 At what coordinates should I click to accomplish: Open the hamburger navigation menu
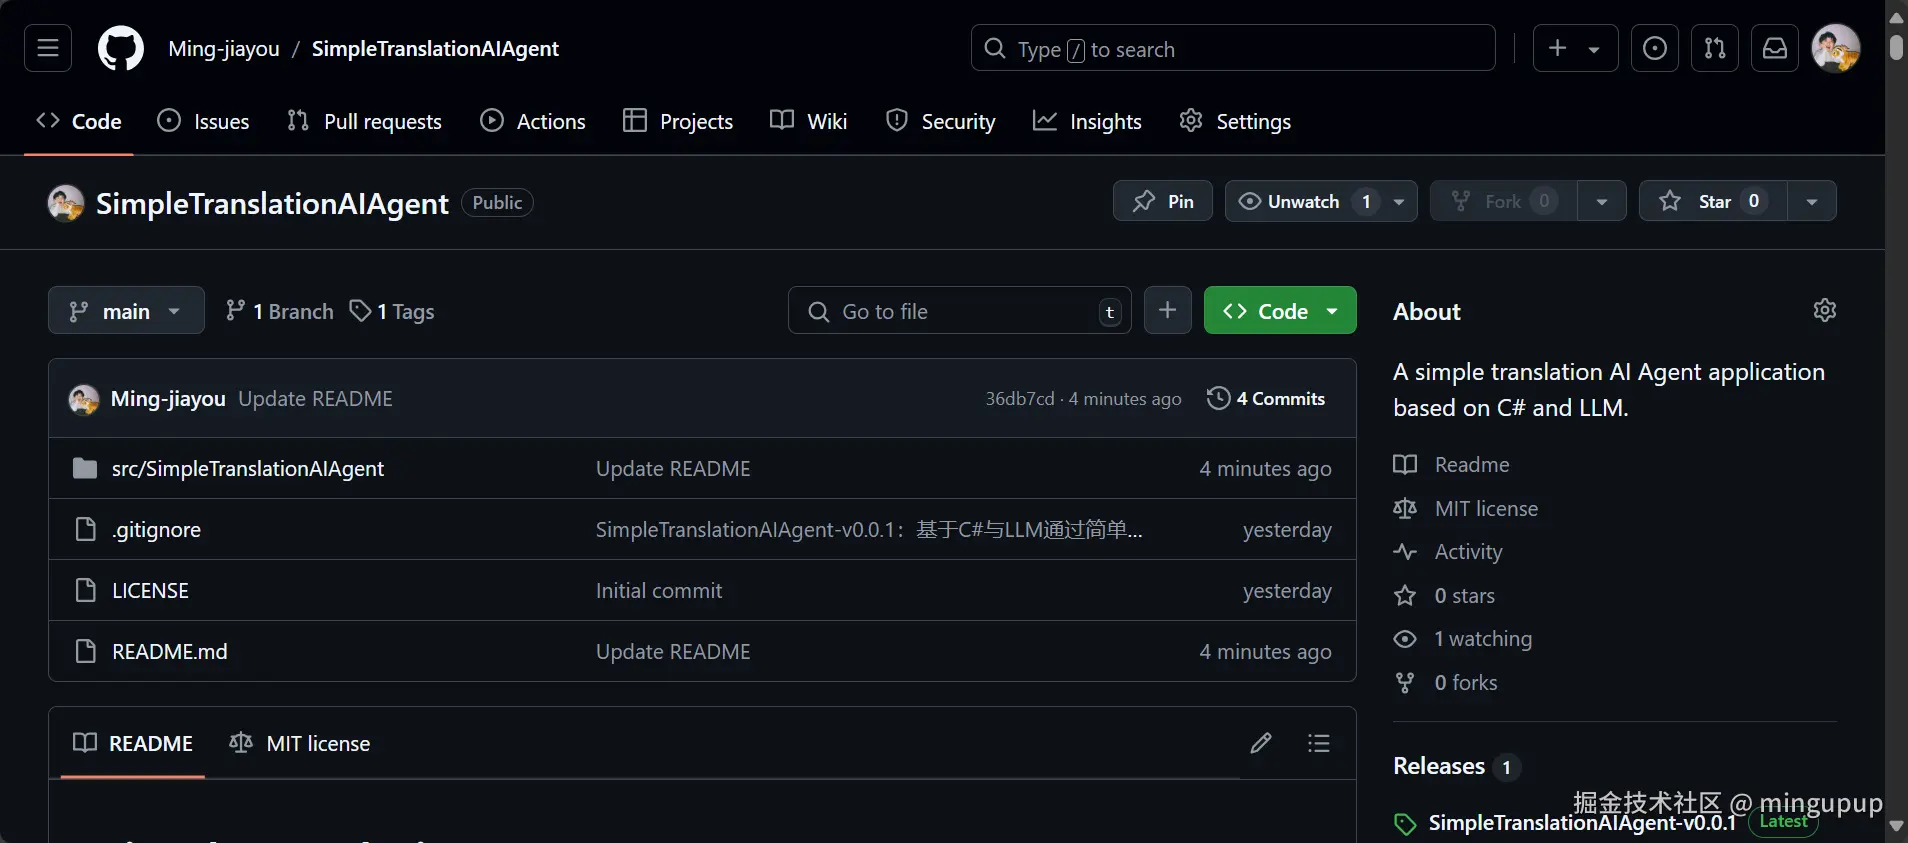coord(48,48)
